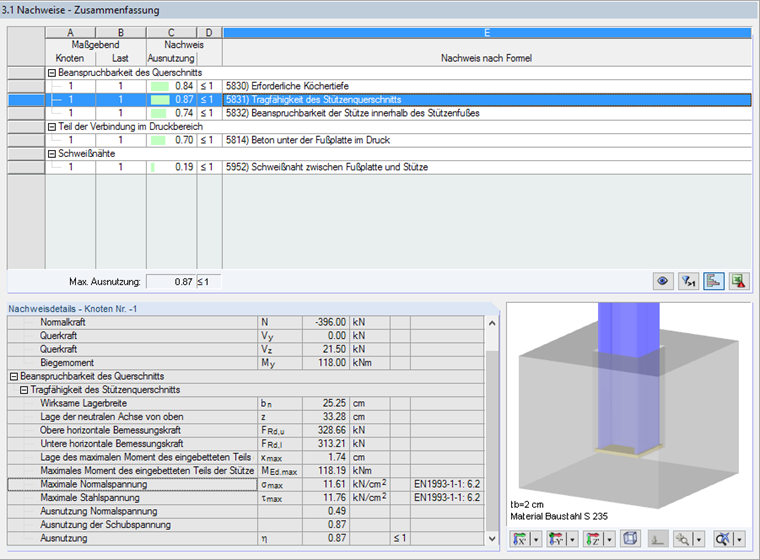Click green utilization bar 0.84
This screenshot has height=560, width=760.
159,86
